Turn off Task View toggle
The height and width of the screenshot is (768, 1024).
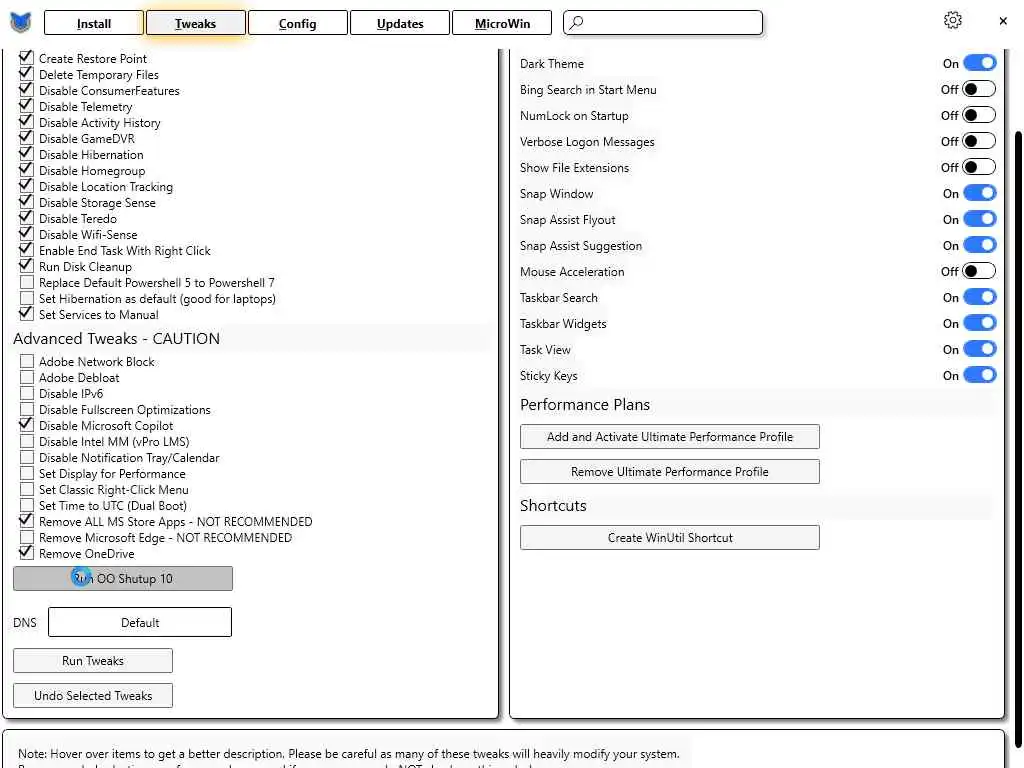tap(980, 349)
